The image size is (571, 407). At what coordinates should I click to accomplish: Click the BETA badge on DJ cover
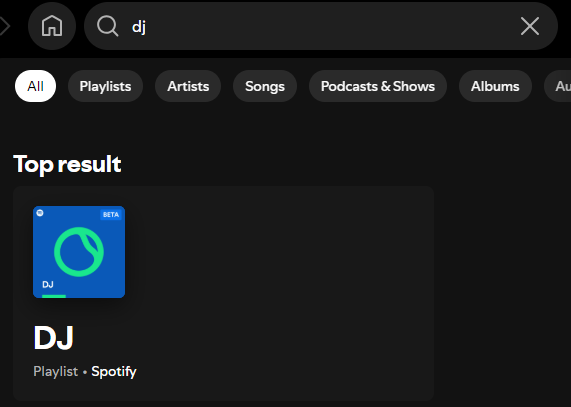(111, 215)
